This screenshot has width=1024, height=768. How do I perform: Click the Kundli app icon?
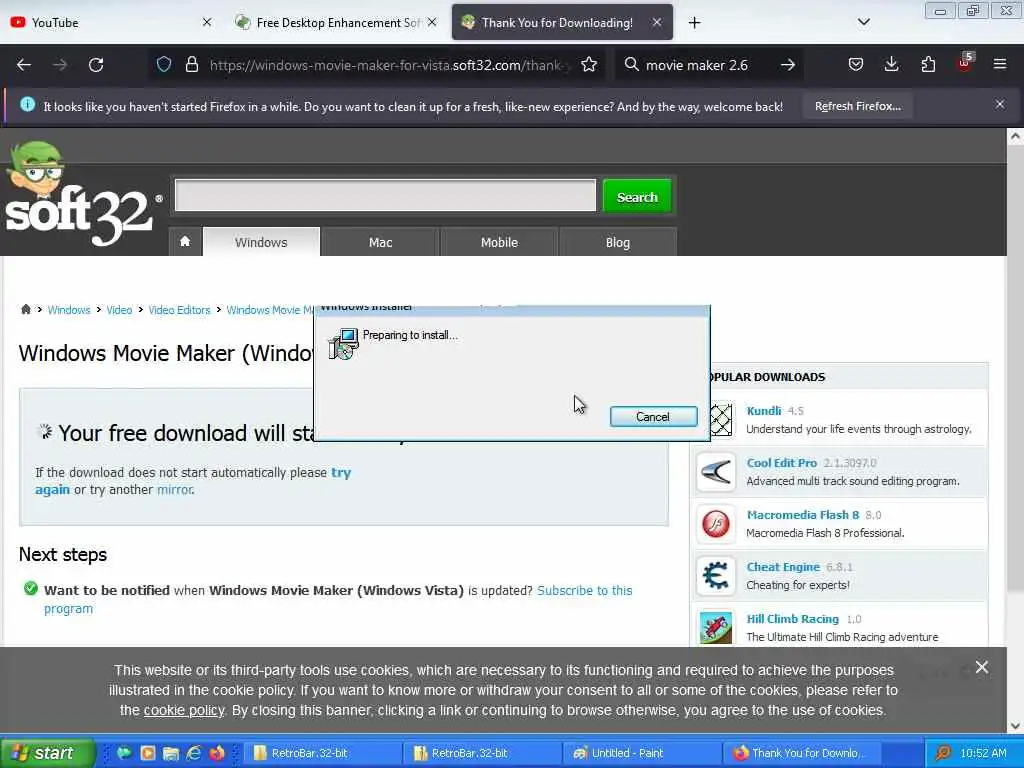[x=720, y=419]
